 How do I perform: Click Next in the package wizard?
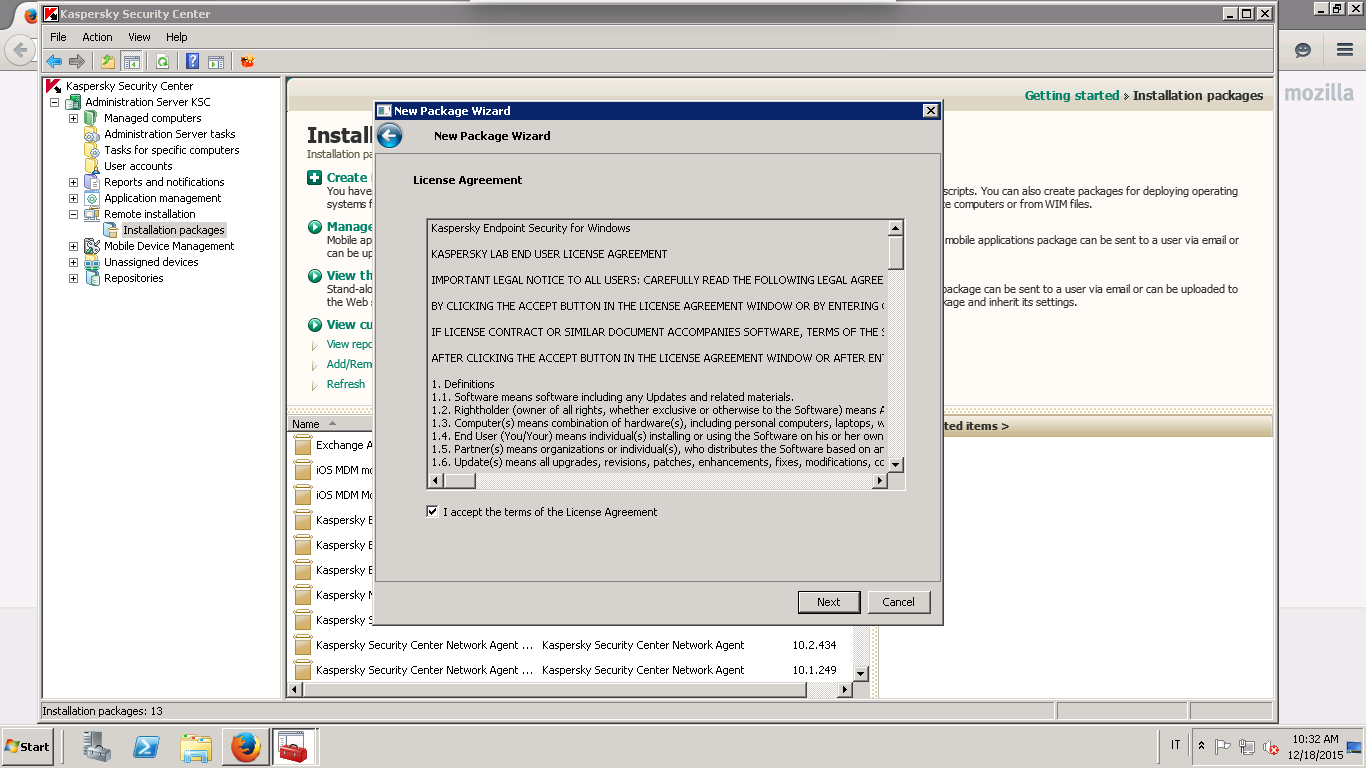(828, 602)
